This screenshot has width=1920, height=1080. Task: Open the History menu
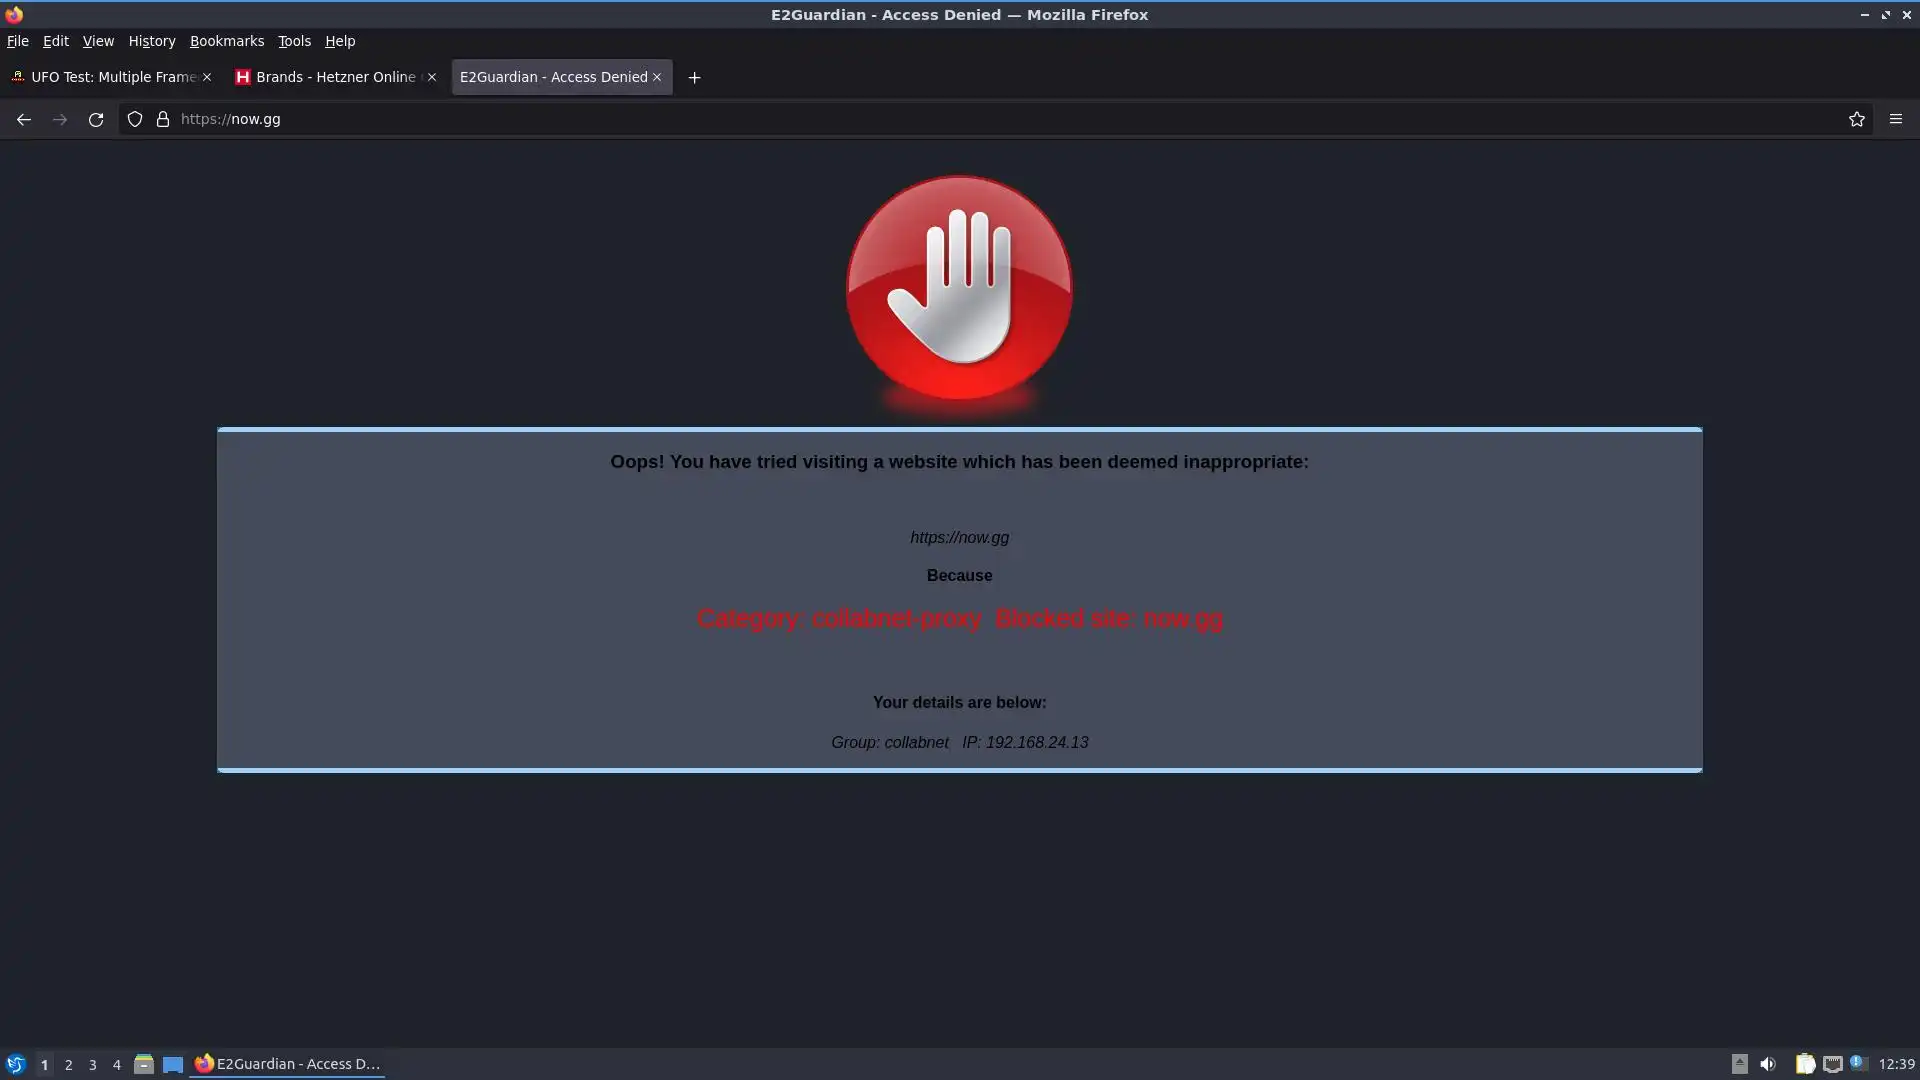click(151, 41)
